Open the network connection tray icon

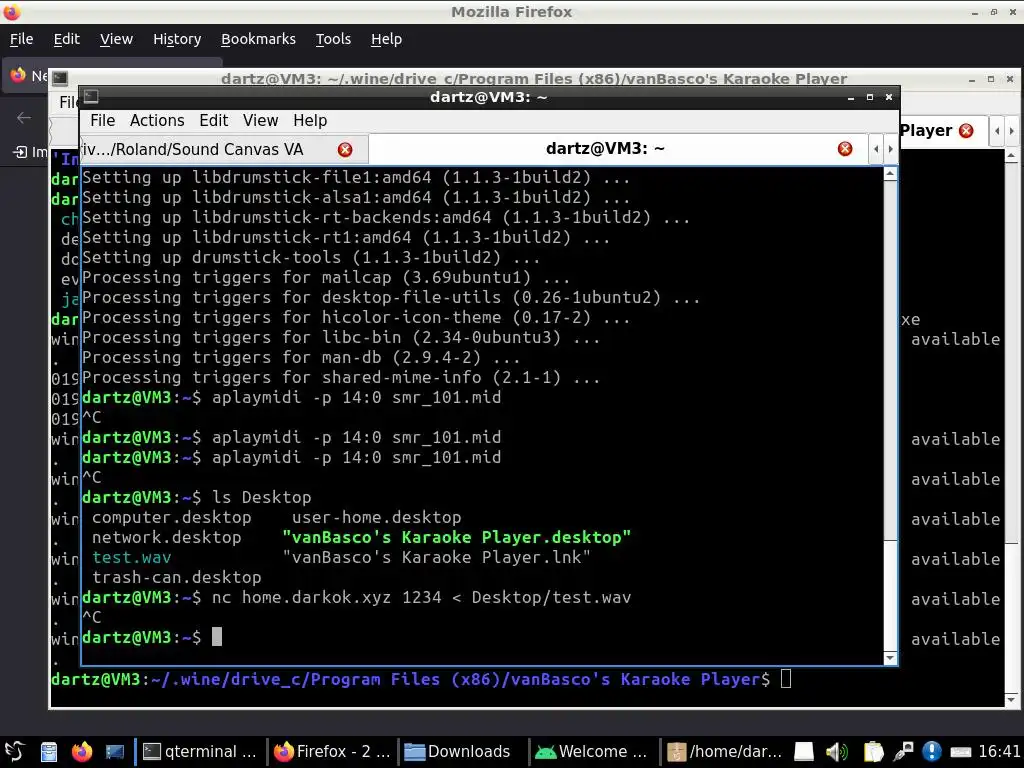(903, 752)
